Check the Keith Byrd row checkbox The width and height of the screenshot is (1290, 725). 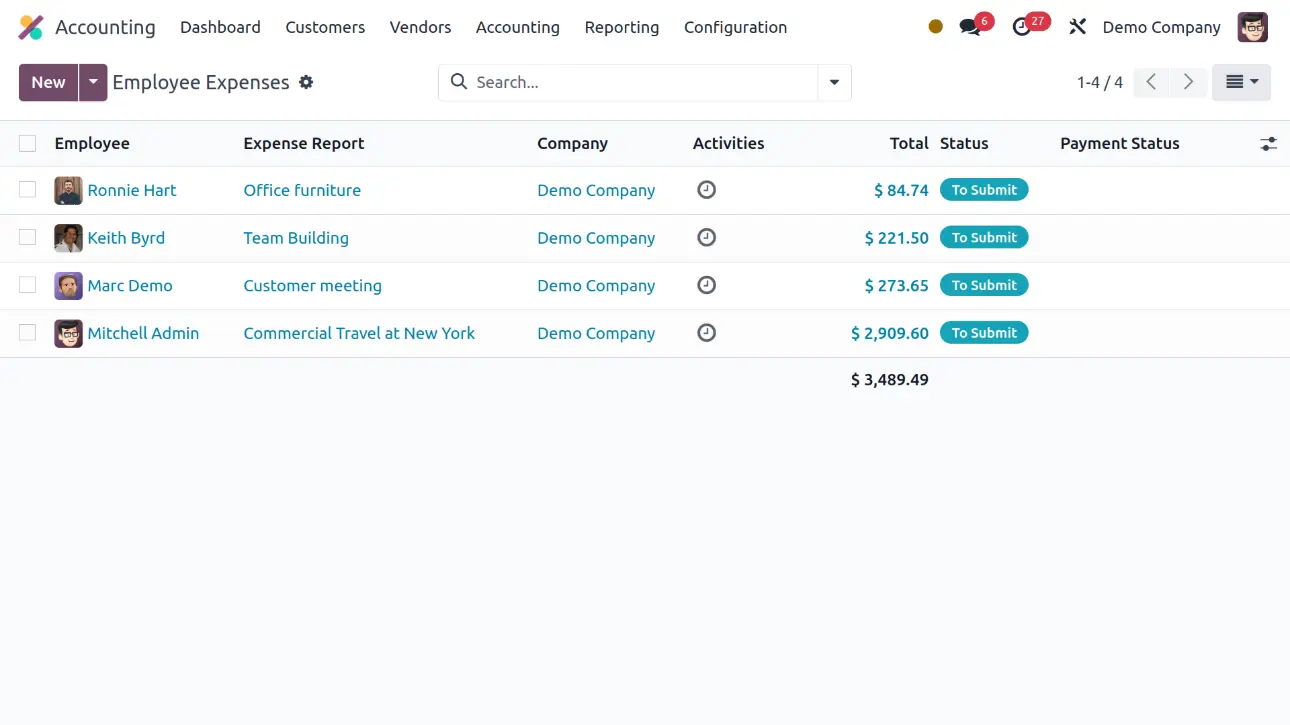[x=28, y=237]
